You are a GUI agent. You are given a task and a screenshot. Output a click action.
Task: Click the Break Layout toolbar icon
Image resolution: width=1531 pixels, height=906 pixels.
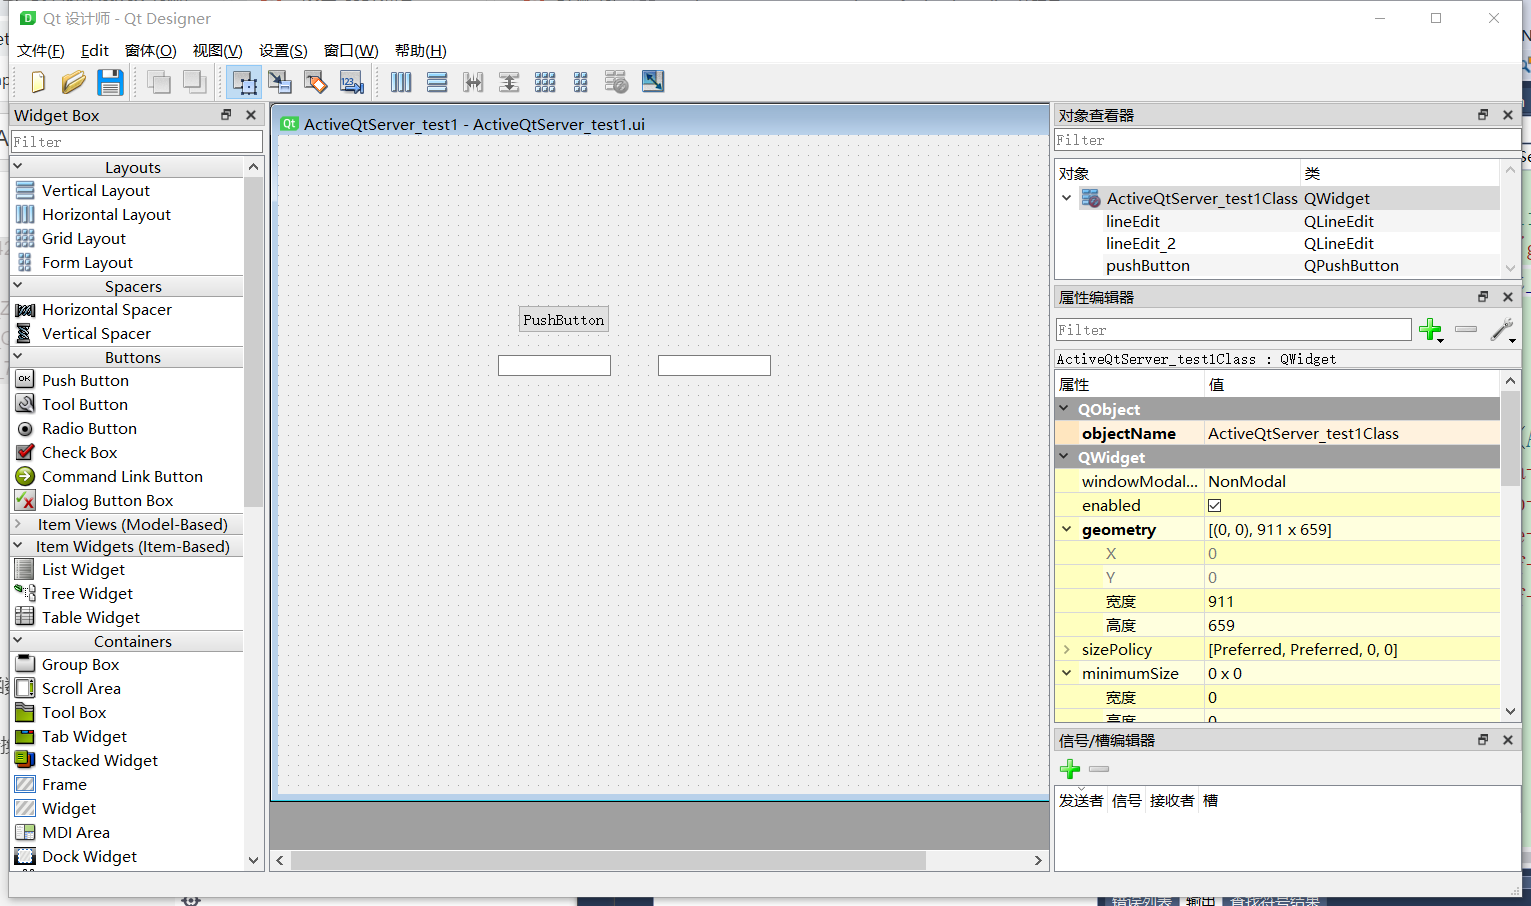(x=617, y=82)
